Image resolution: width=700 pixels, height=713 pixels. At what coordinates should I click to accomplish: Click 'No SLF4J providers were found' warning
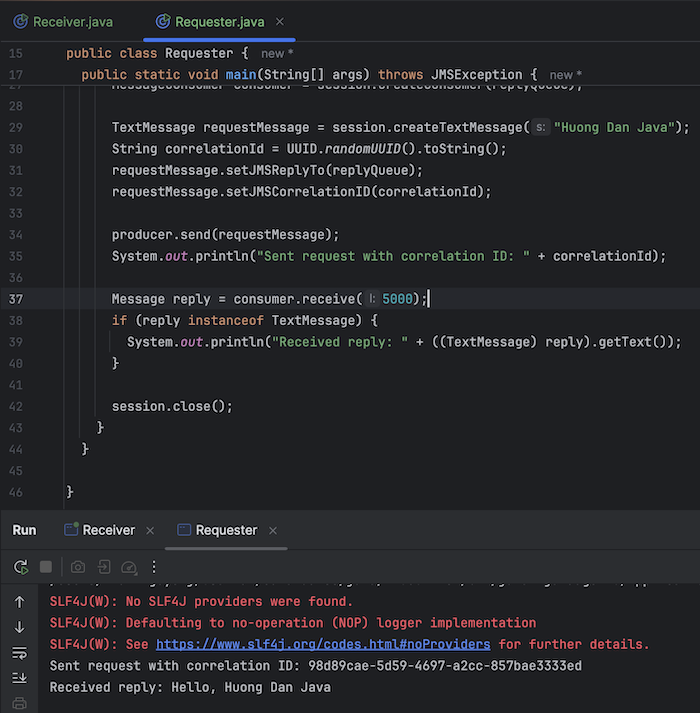(x=201, y=601)
